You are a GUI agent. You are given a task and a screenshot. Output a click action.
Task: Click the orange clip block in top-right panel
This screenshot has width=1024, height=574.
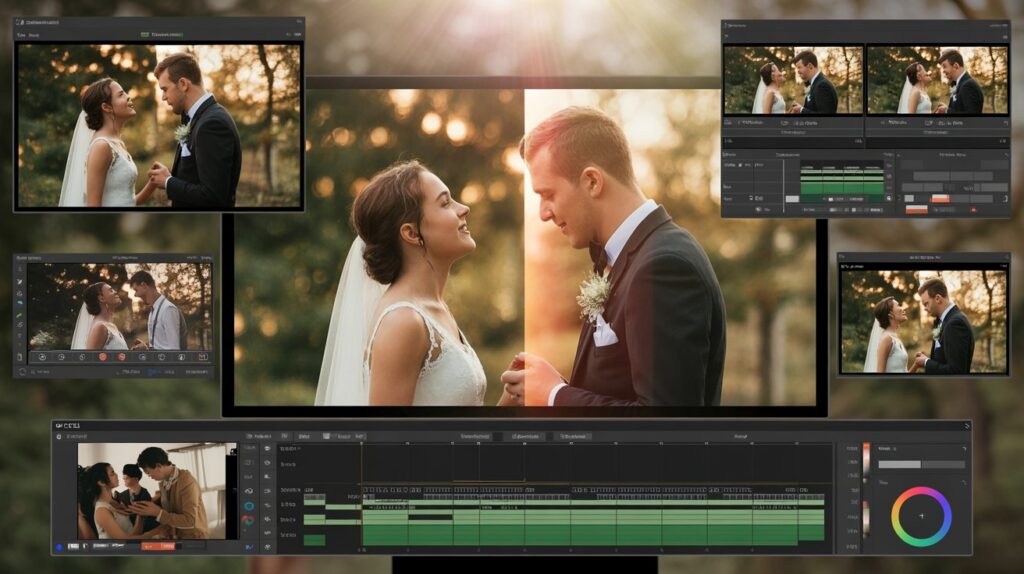(939, 198)
